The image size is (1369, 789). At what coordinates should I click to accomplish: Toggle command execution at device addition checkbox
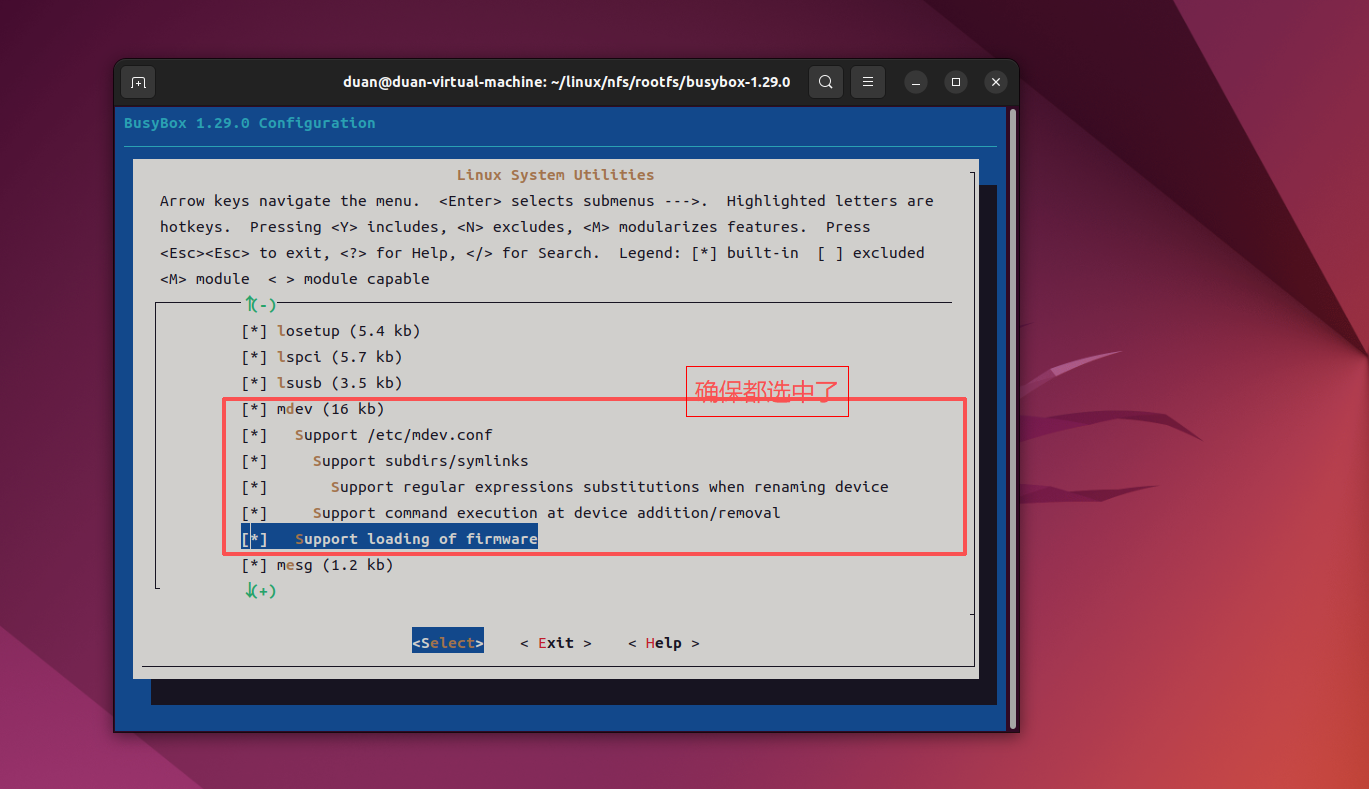[255, 513]
